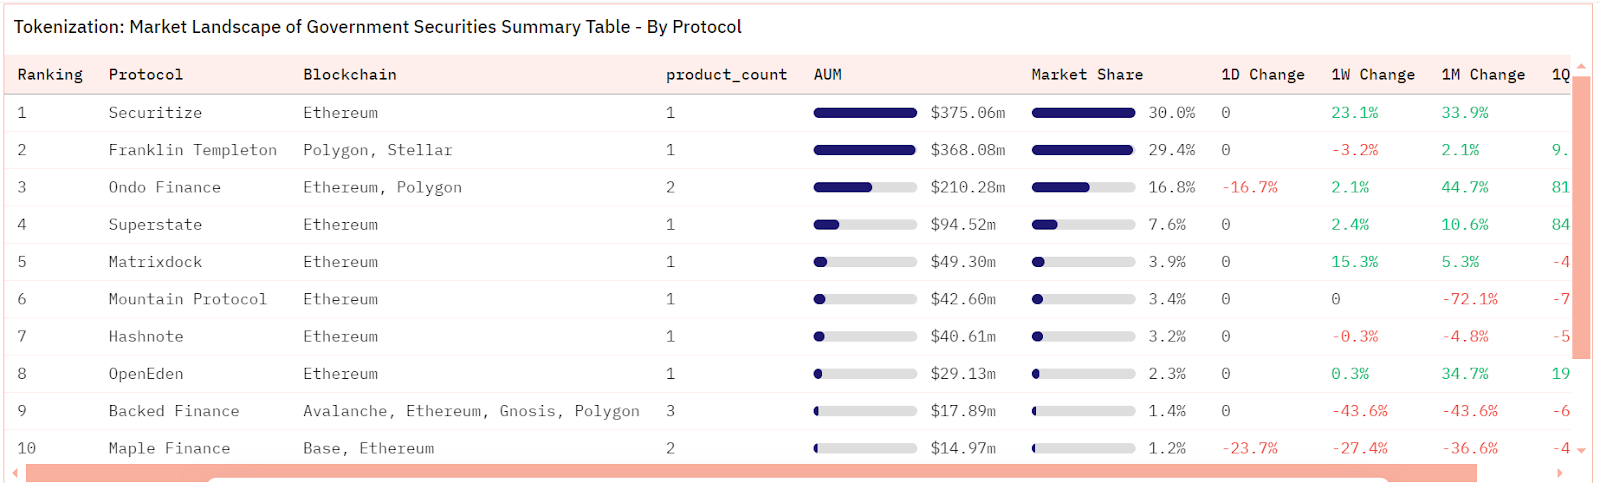The width and height of the screenshot is (1600, 483).
Task: Click Securitize AUM progress bar
Action: pyautogui.click(x=865, y=113)
